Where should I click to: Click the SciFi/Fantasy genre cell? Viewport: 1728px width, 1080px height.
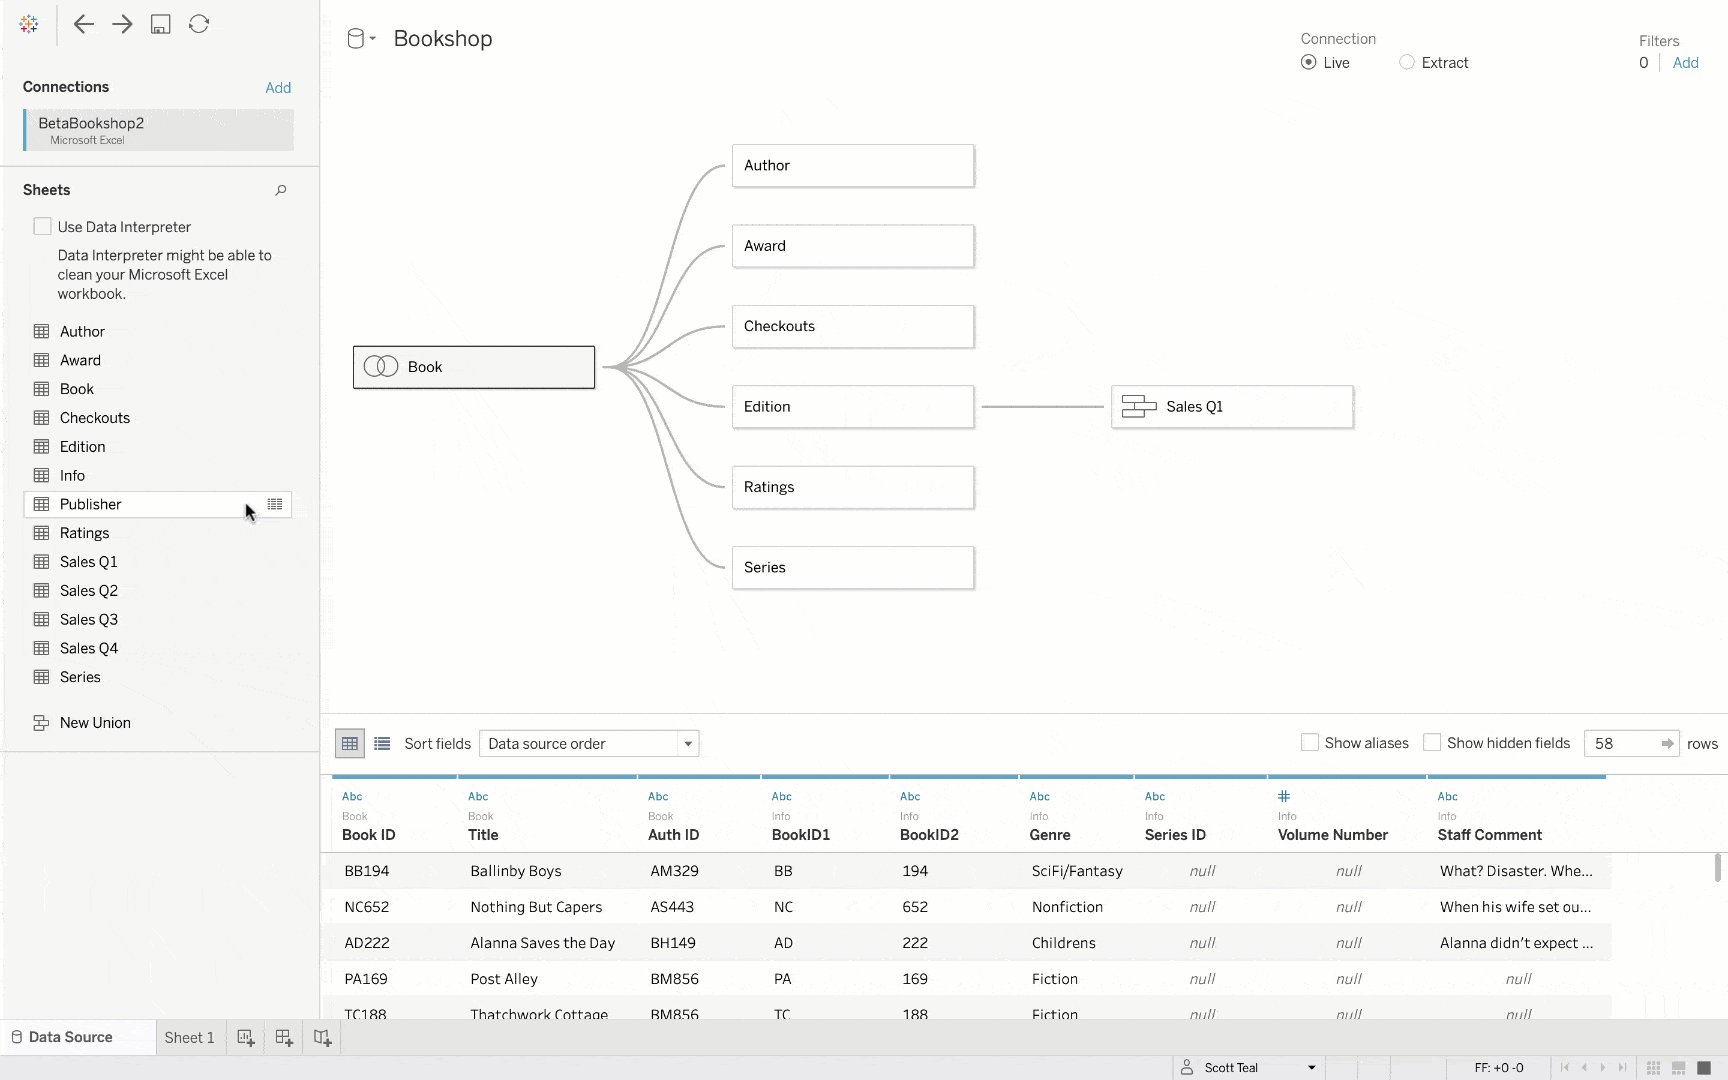1077,871
